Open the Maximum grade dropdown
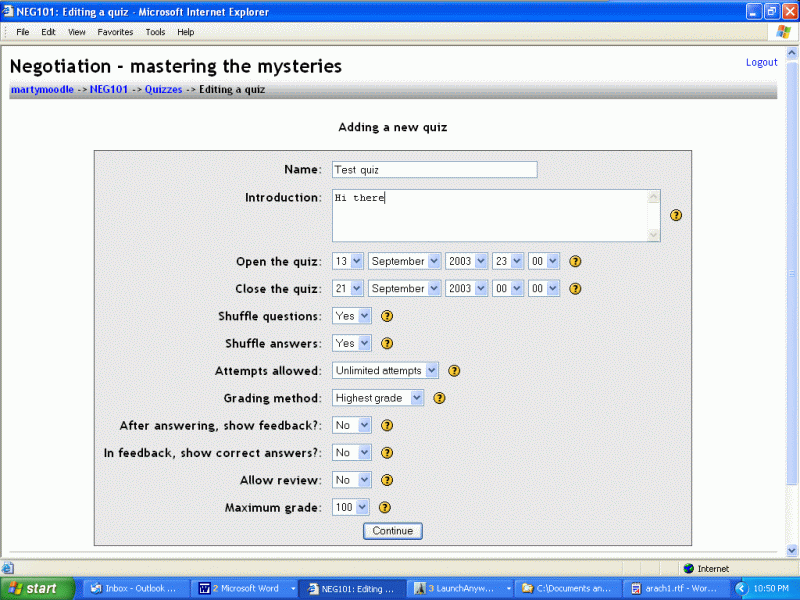800x600 pixels. click(350, 507)
